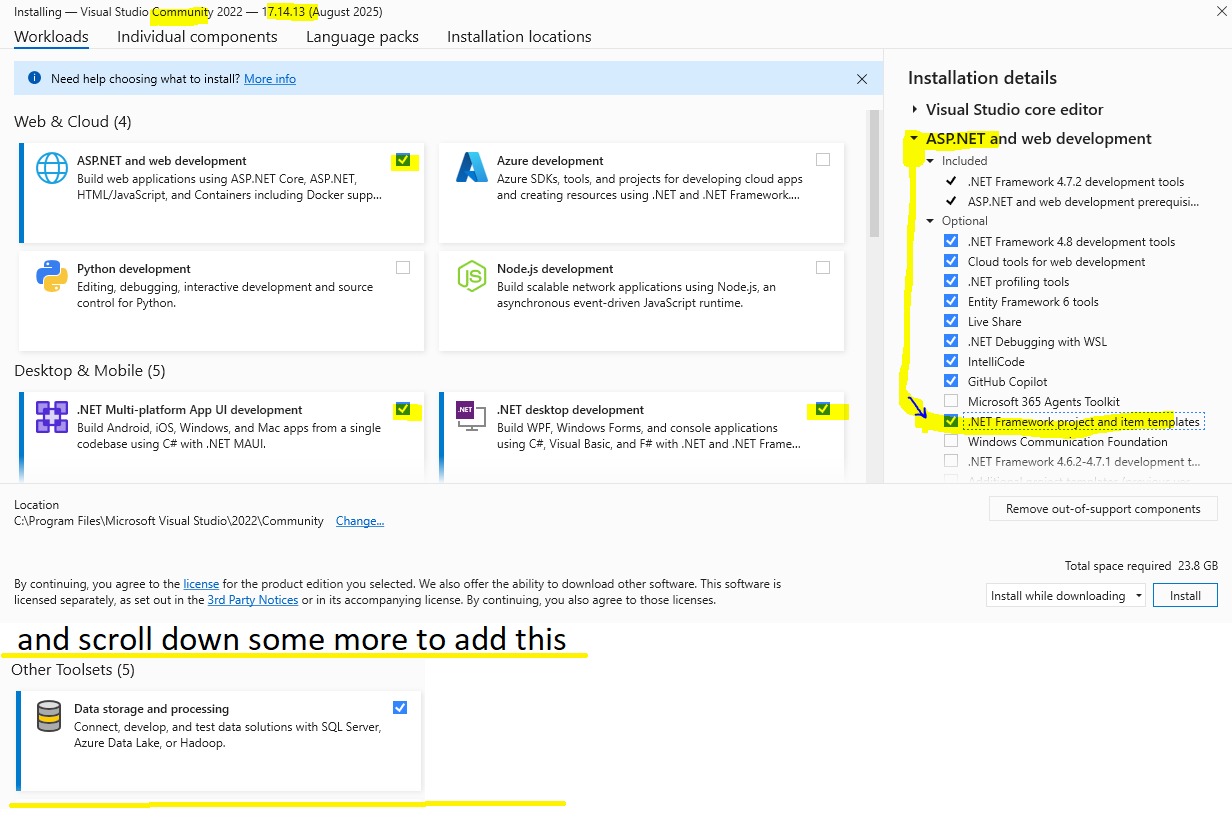Click the .NET desktop development icon
Screen dimensions: 1232x838
pyautogui.click(x=471, y=417)
